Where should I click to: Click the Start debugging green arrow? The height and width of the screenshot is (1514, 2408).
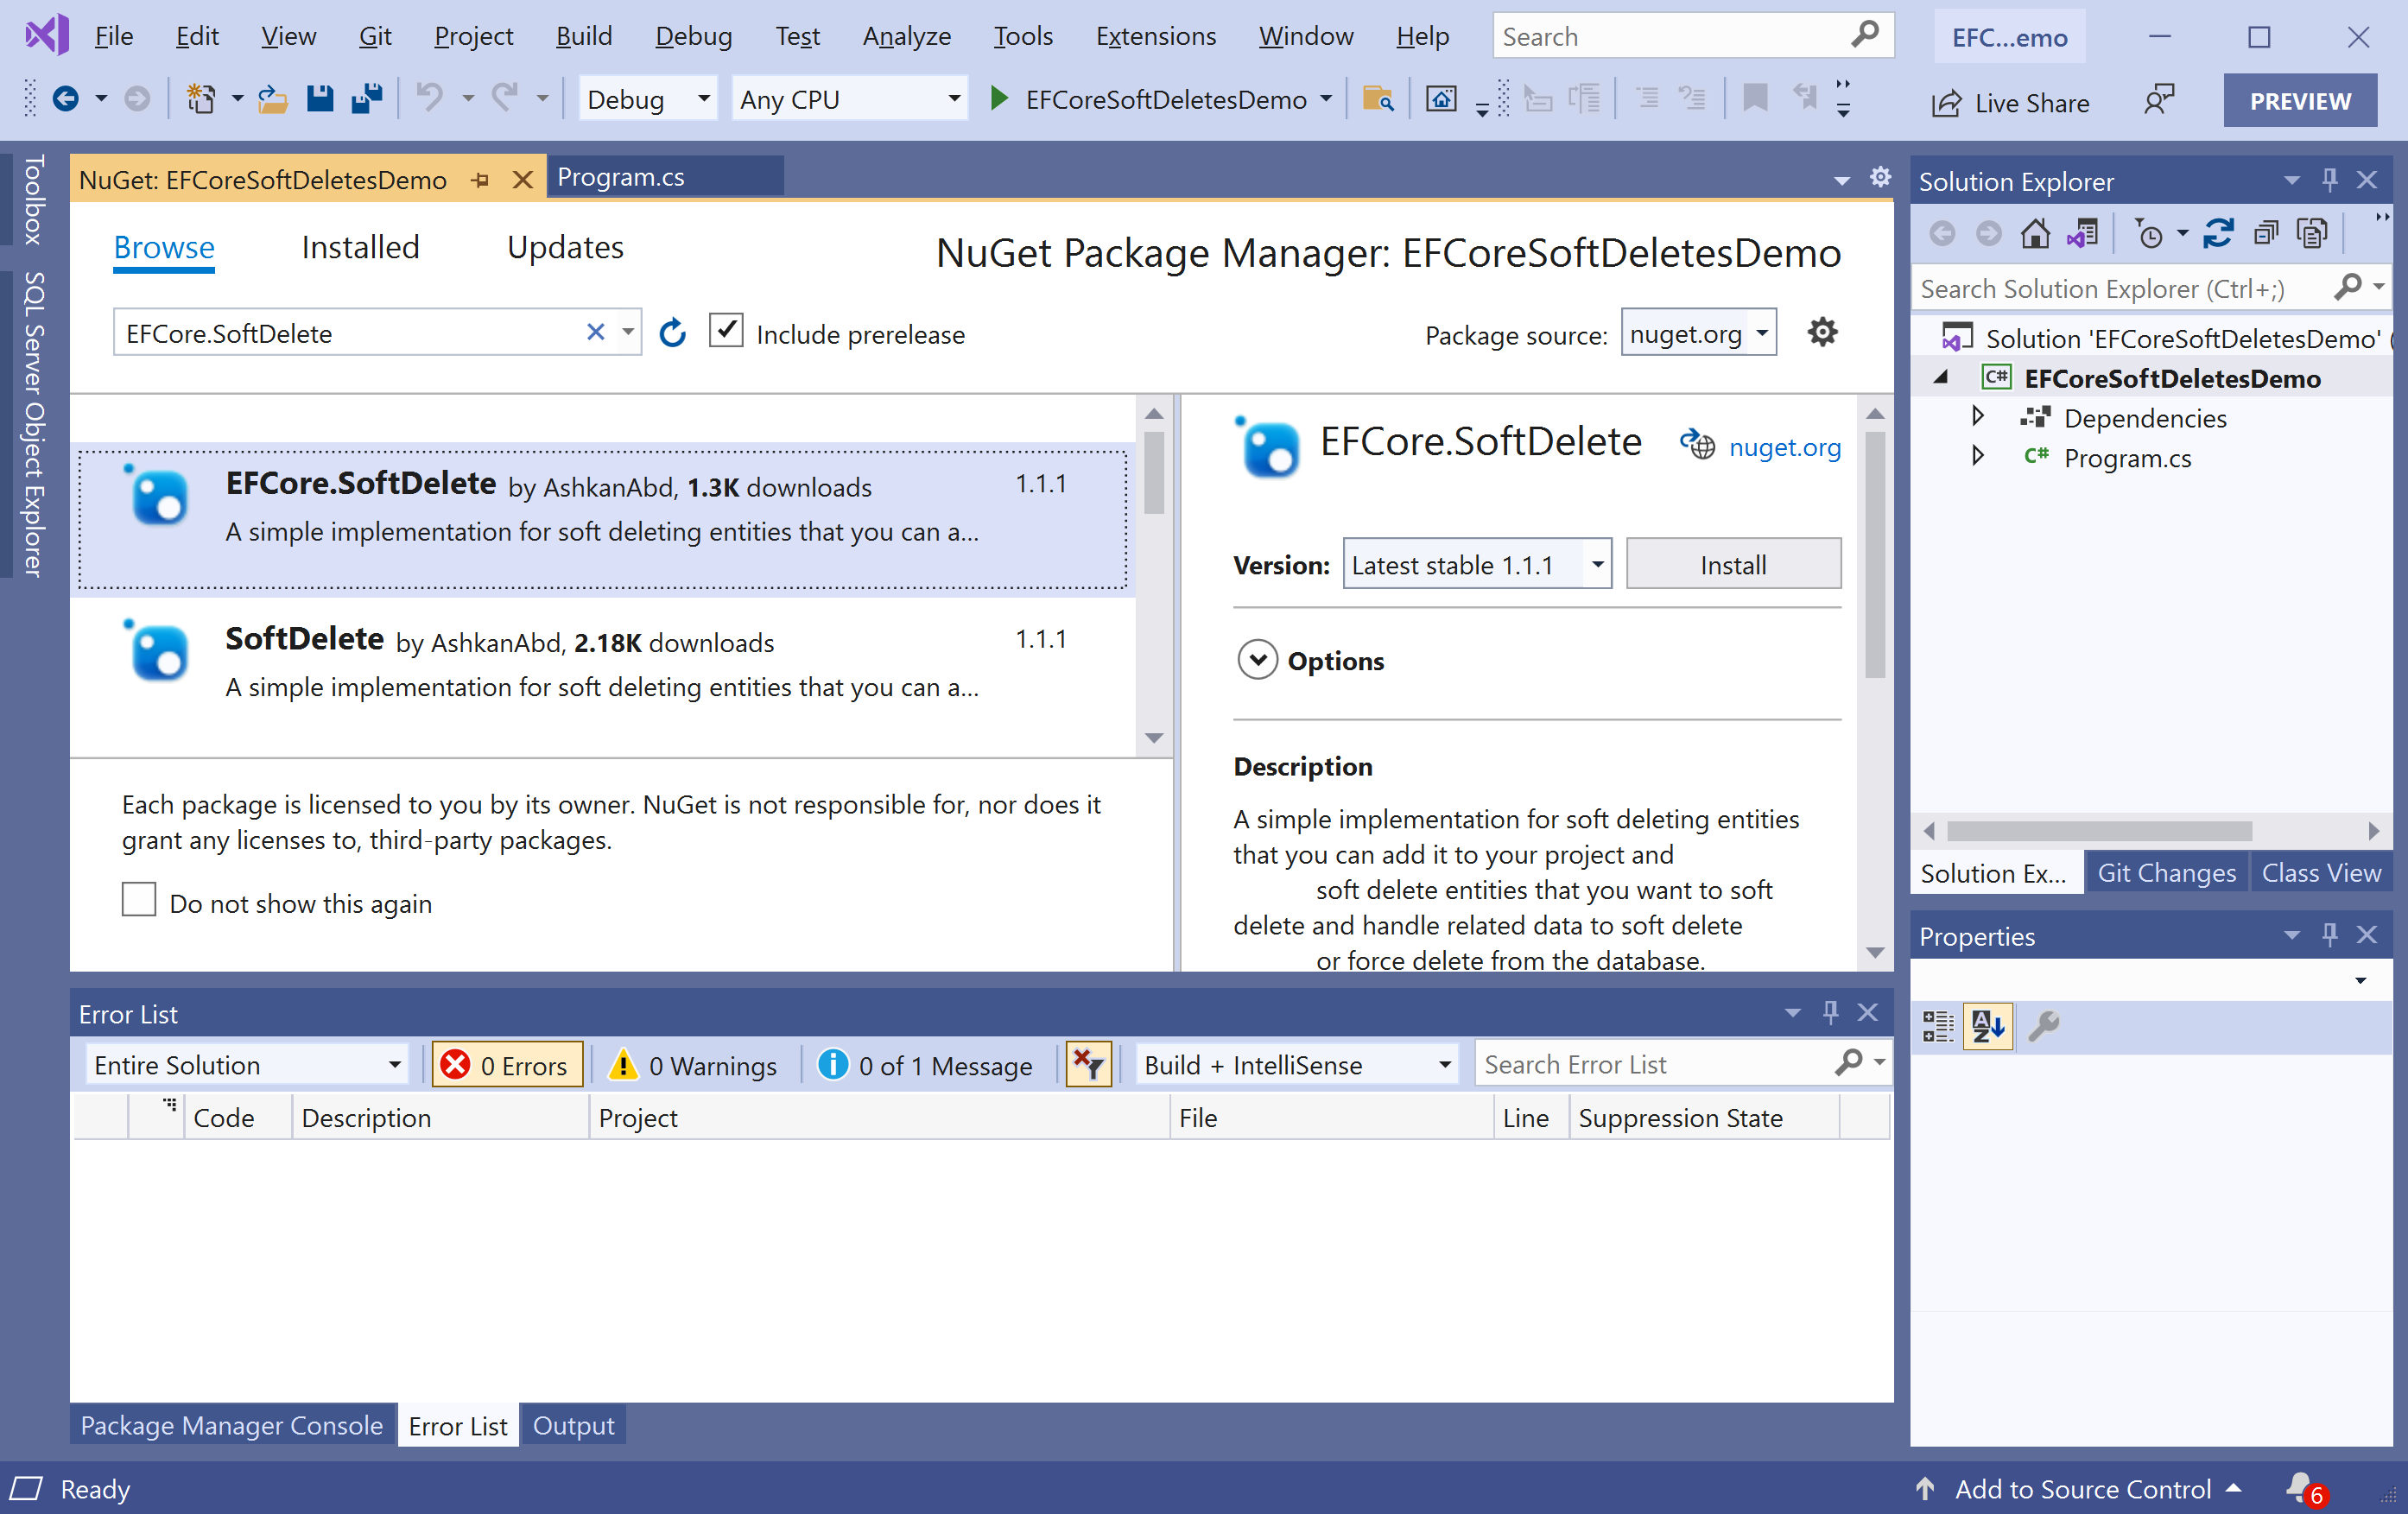pyautogui.click(x=998, y=99)
